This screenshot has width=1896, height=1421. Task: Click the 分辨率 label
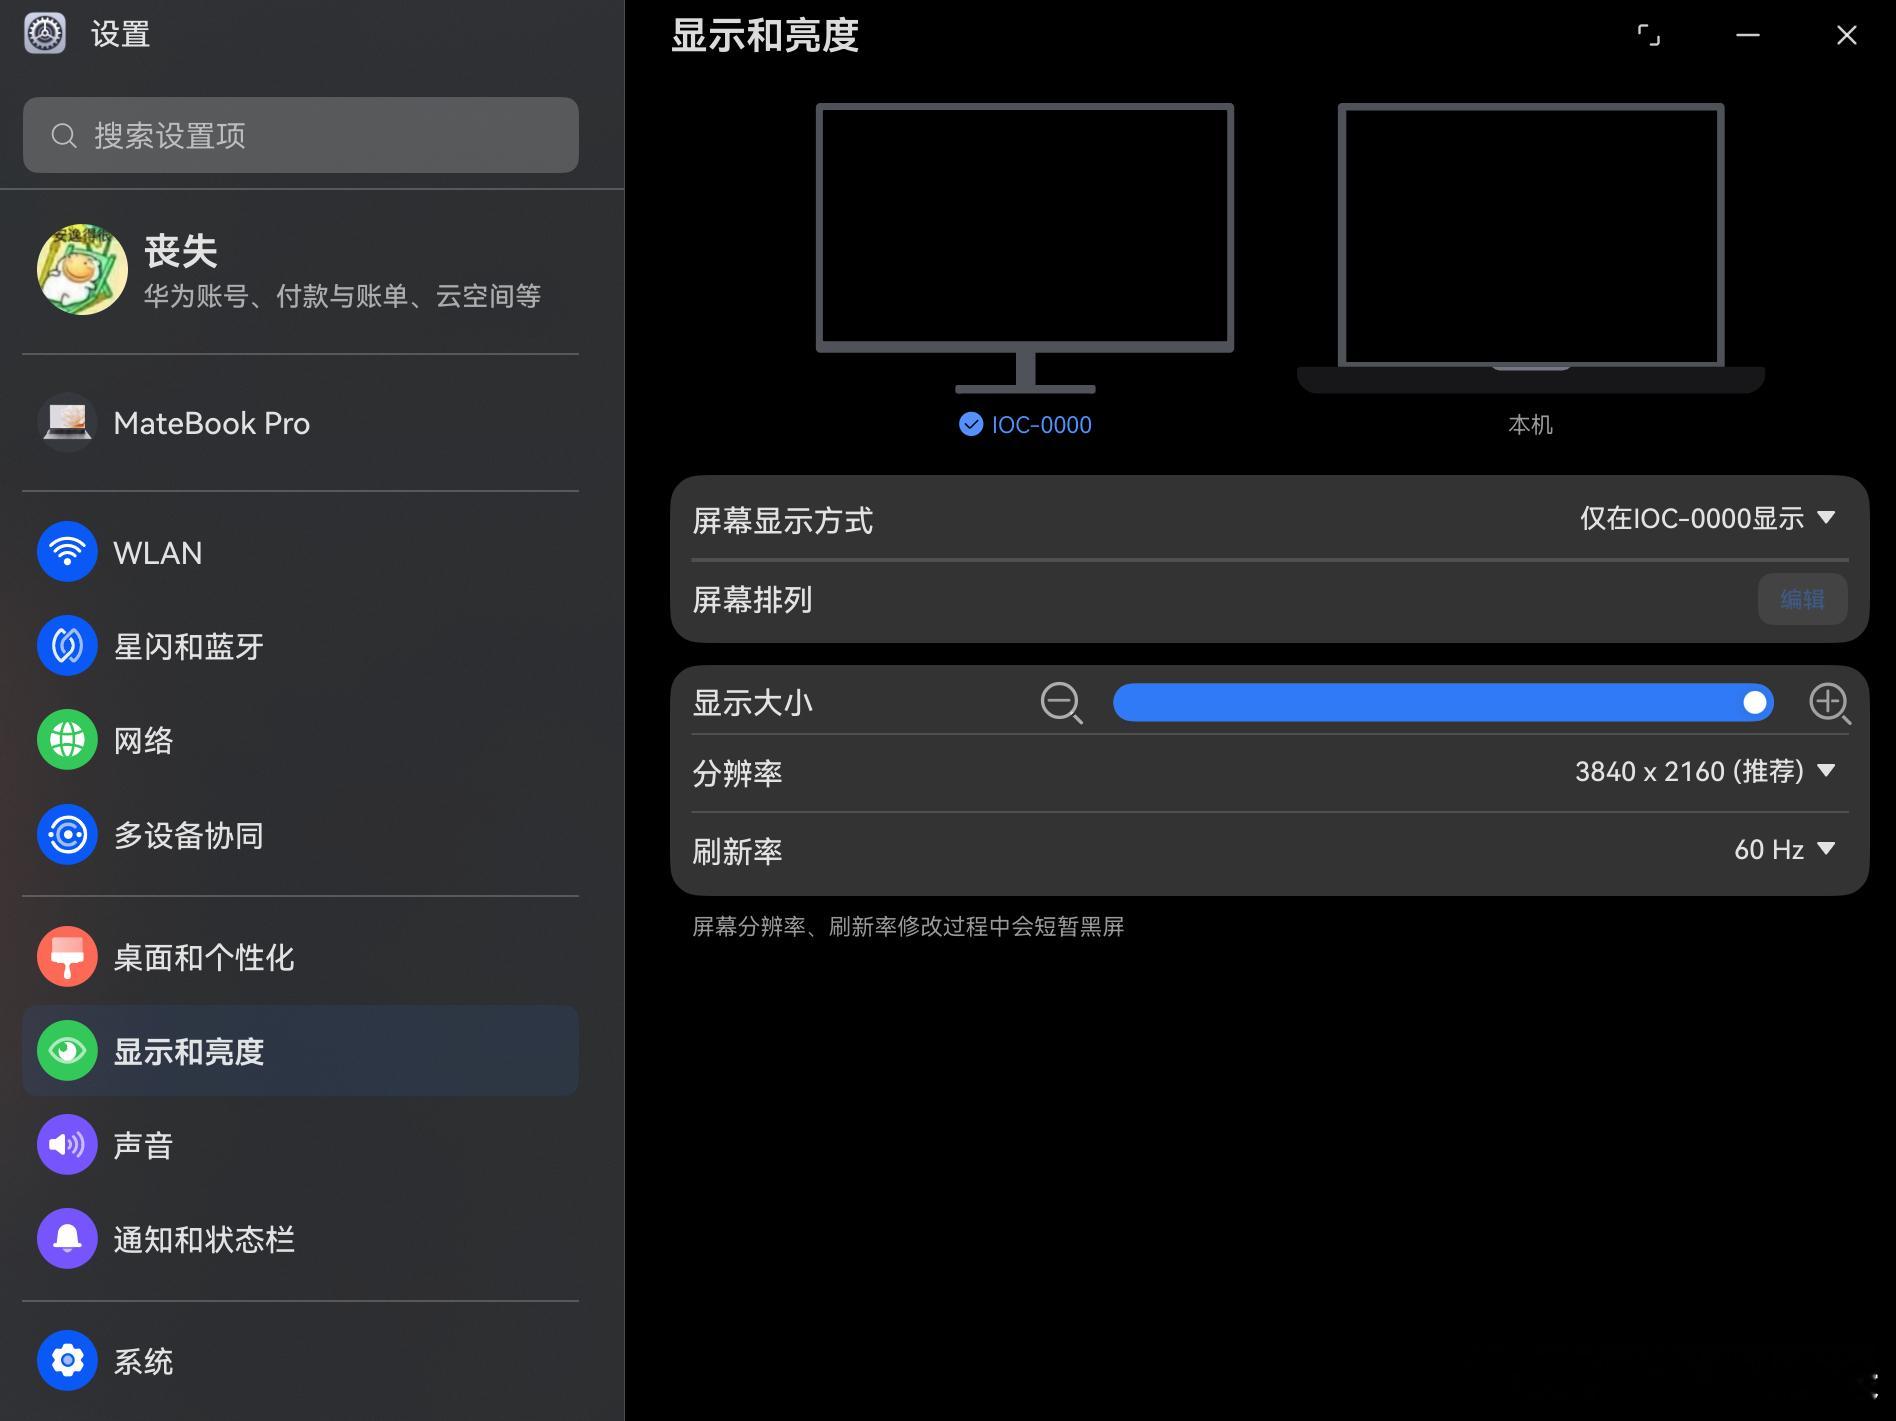[x=737, y=773]
